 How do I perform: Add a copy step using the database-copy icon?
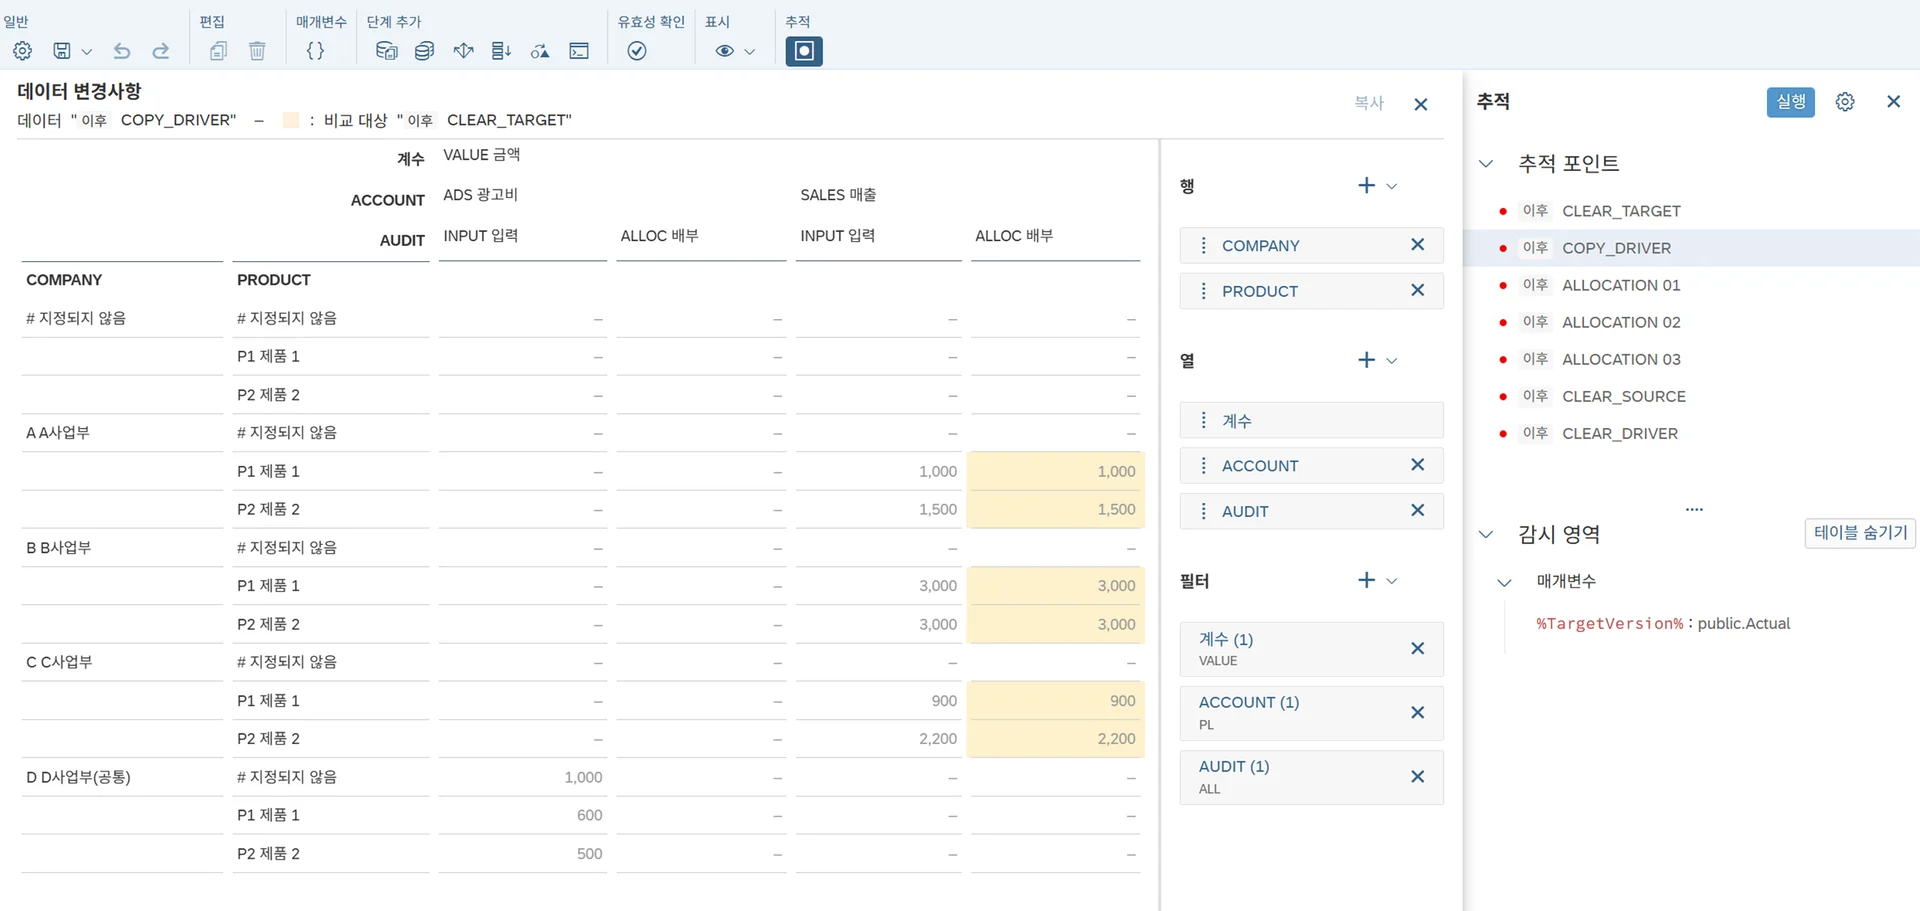(x=386, y=51)
